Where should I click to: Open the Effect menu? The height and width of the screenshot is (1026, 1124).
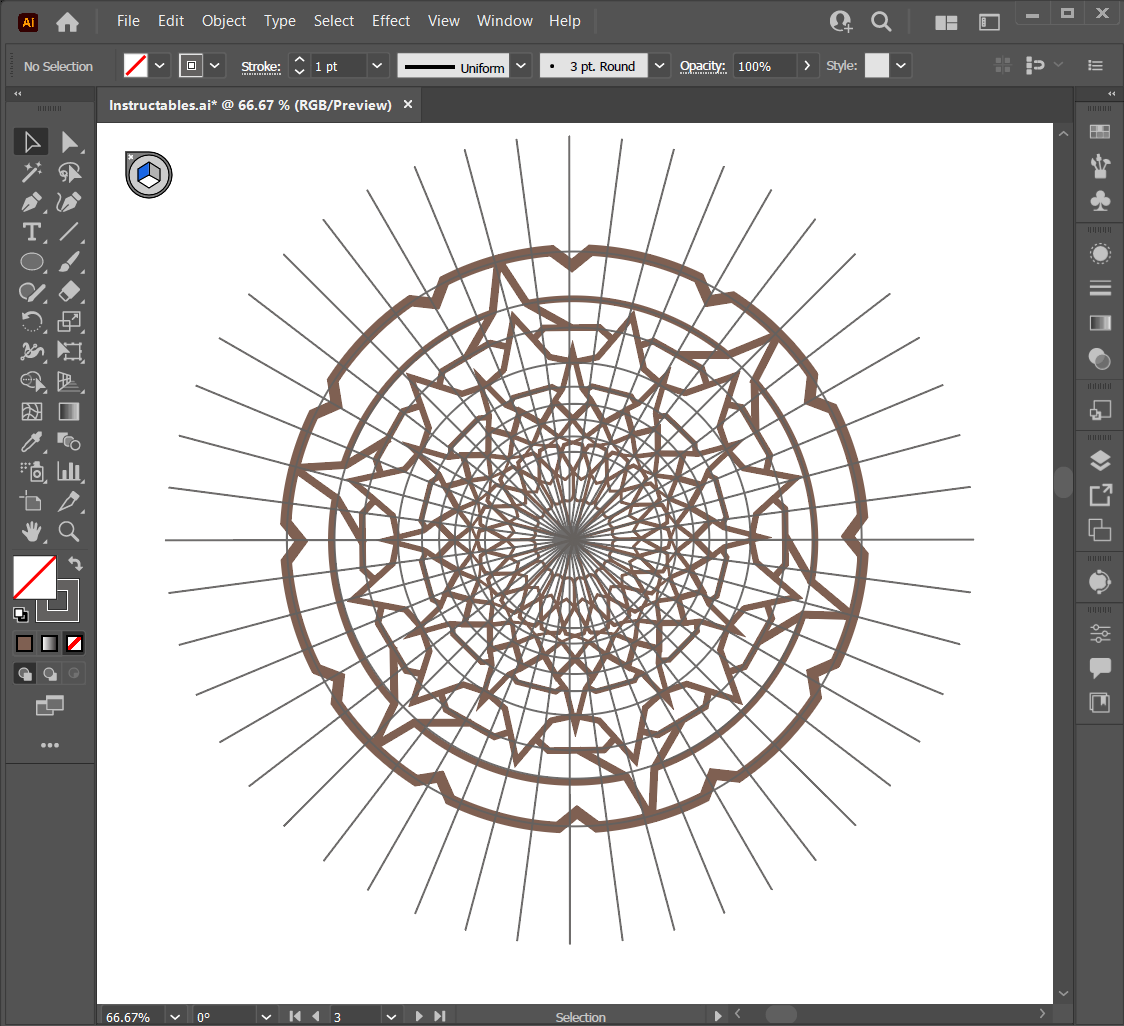[x=390, y=21]
